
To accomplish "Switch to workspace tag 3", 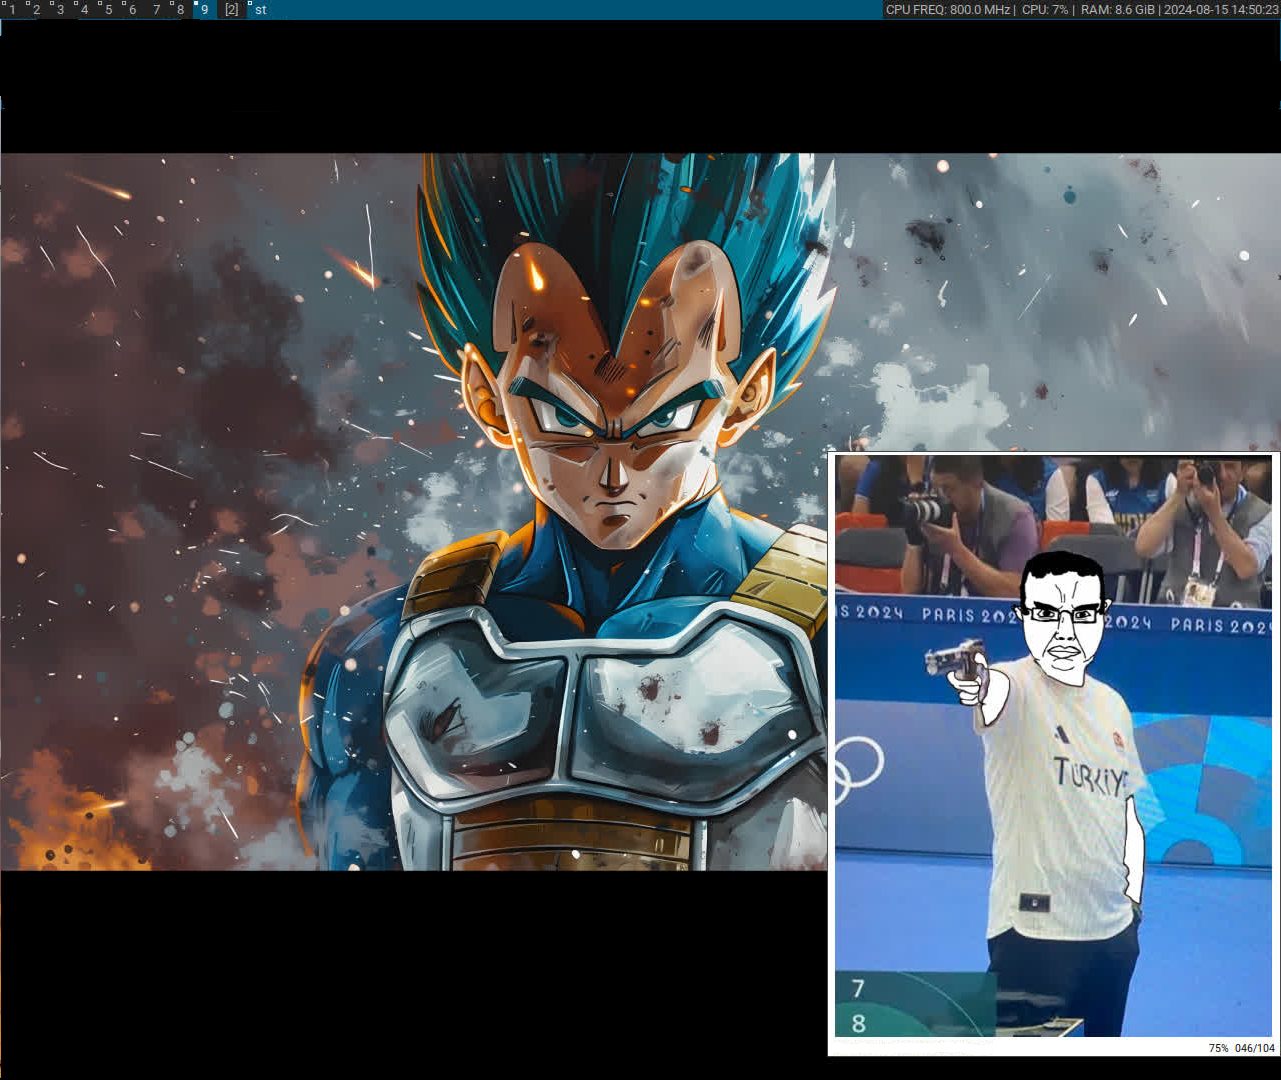I will 60,9.
